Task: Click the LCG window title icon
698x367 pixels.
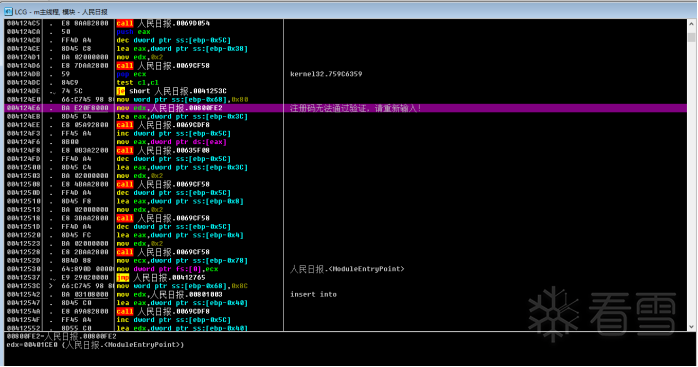Action: [8, 12]
